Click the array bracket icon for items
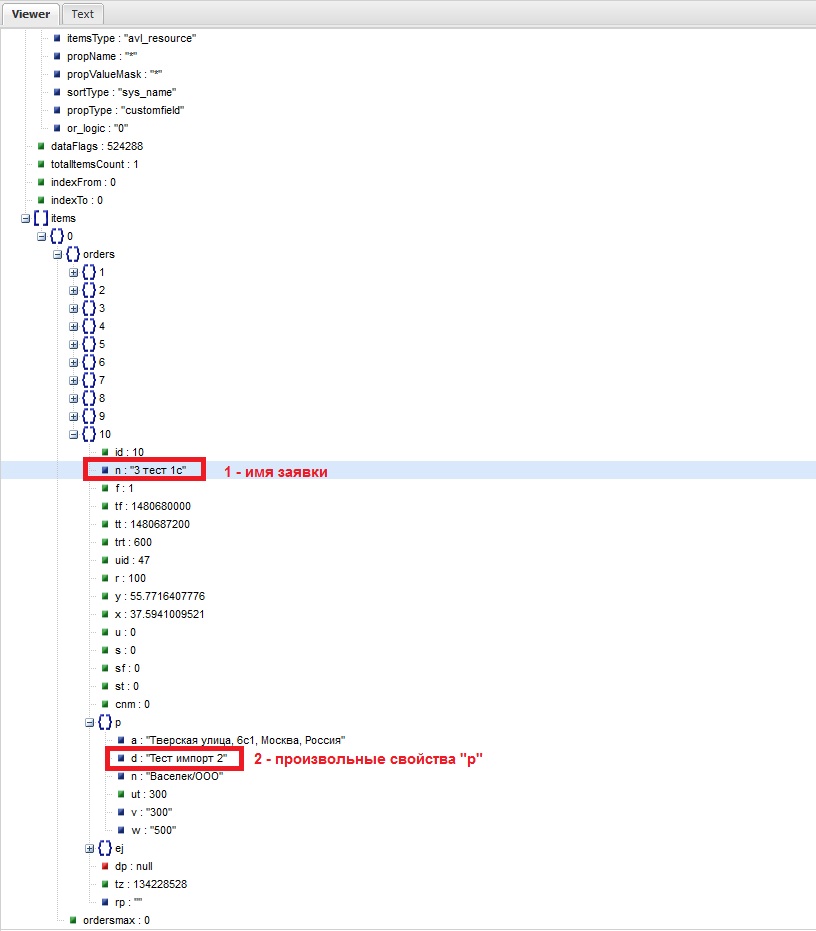Image resolution: width=816 pixels, height=931 pixels. [40, 218]
